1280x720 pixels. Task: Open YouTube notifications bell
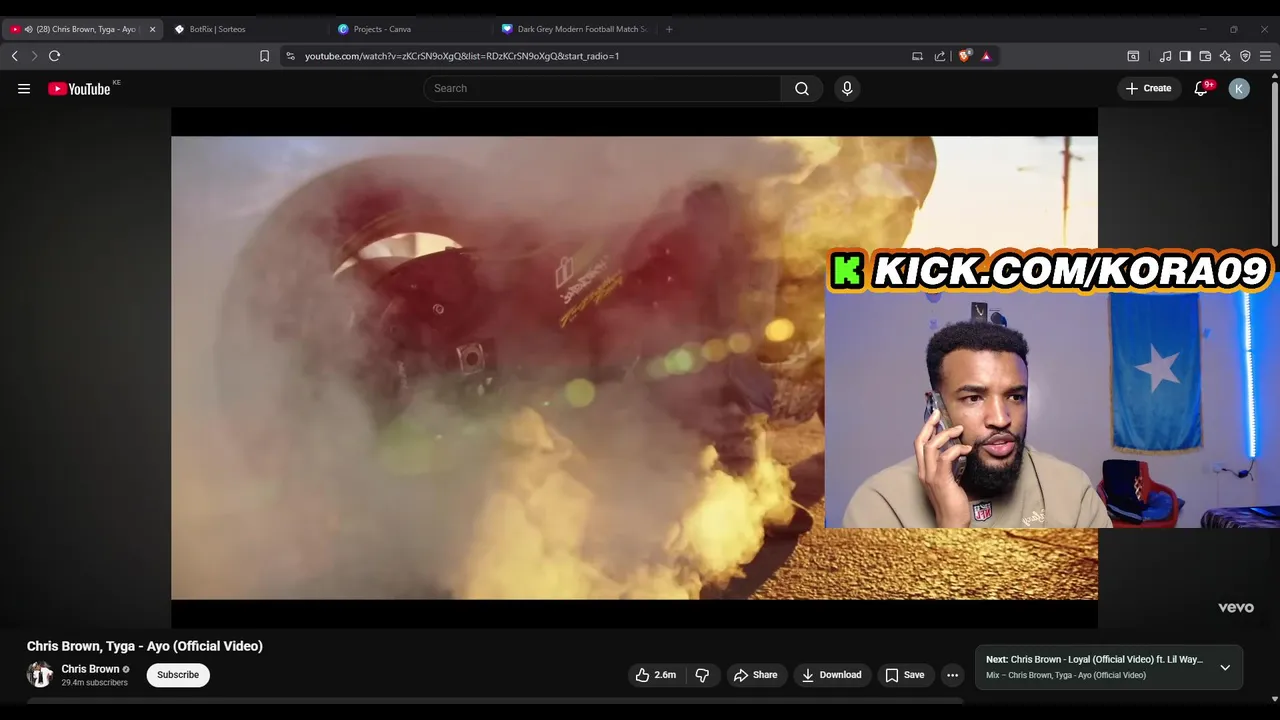(x=1202, y=88)
